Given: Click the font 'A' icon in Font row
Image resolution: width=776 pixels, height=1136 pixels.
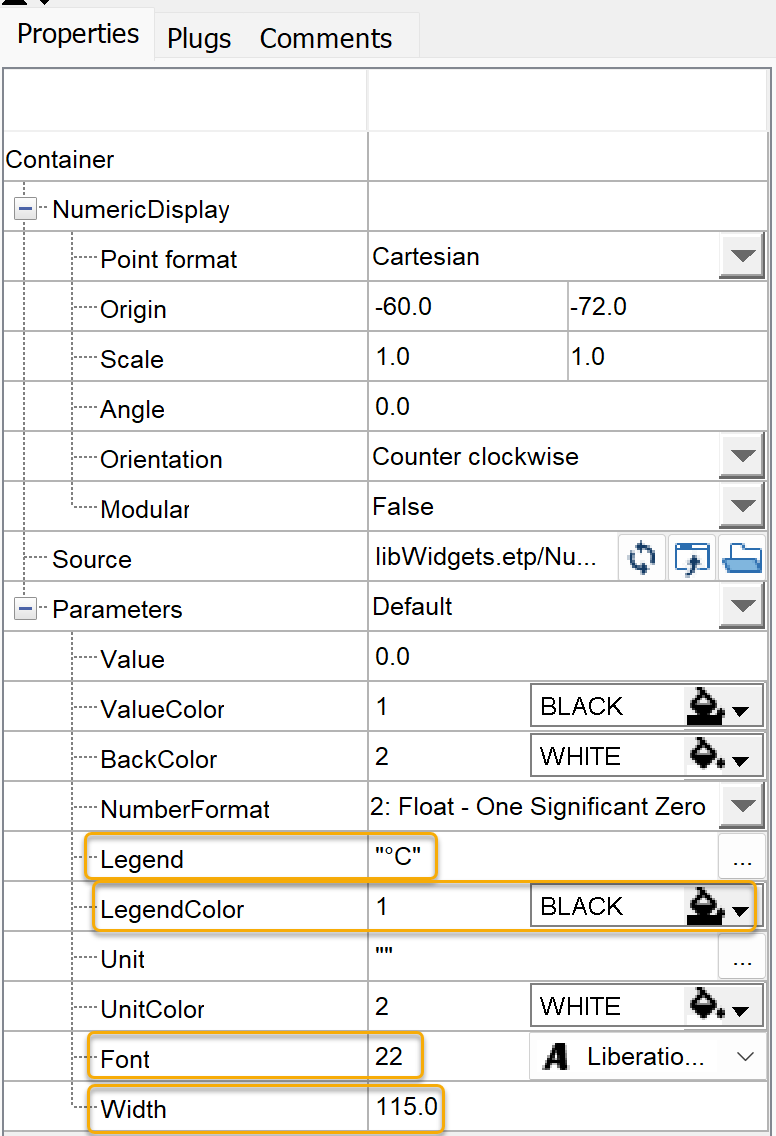Looking at the screenshot, I should tap(556, 1058).
